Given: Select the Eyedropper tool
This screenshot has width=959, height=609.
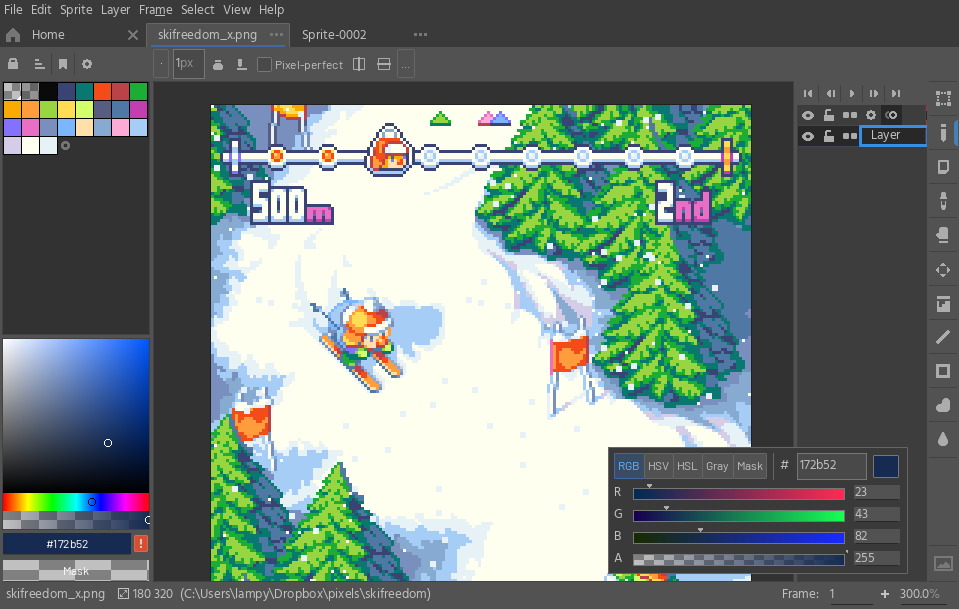Looking at the screenshot, I should pos(942,201).
